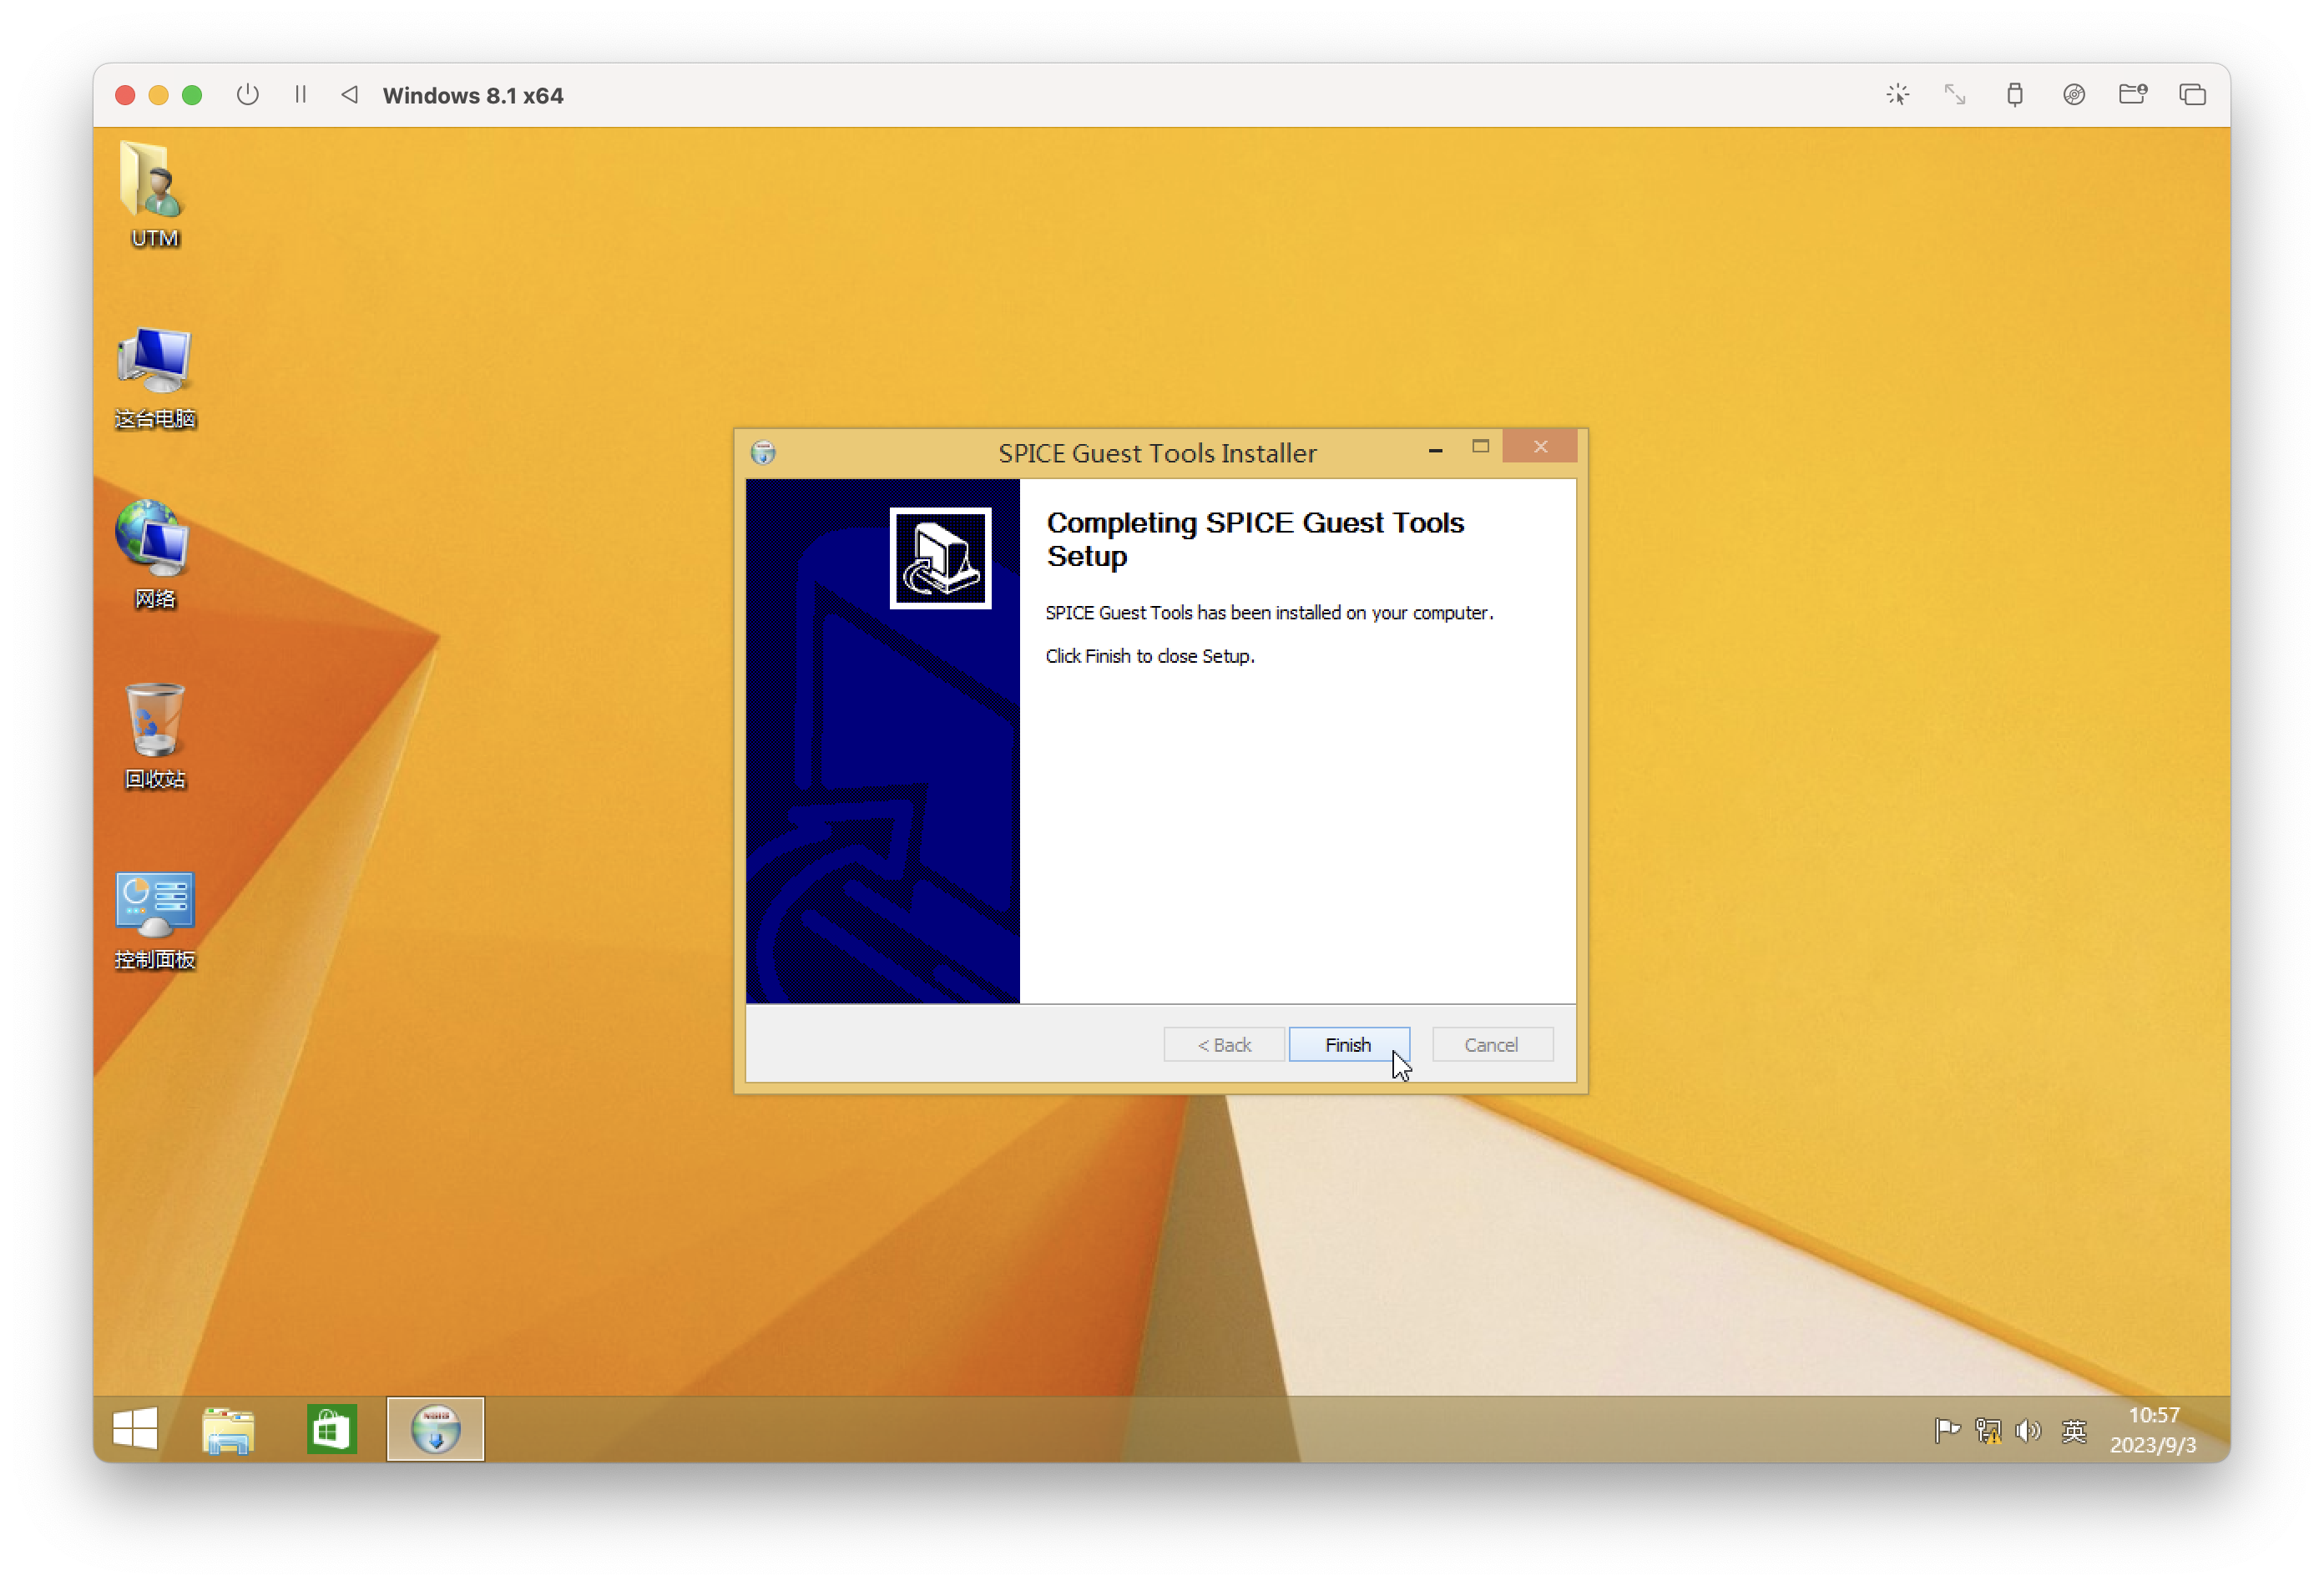Click the SPICE installer taskbar item
This screenshot has width=2324, height=1586.
tap(435, 1428)
